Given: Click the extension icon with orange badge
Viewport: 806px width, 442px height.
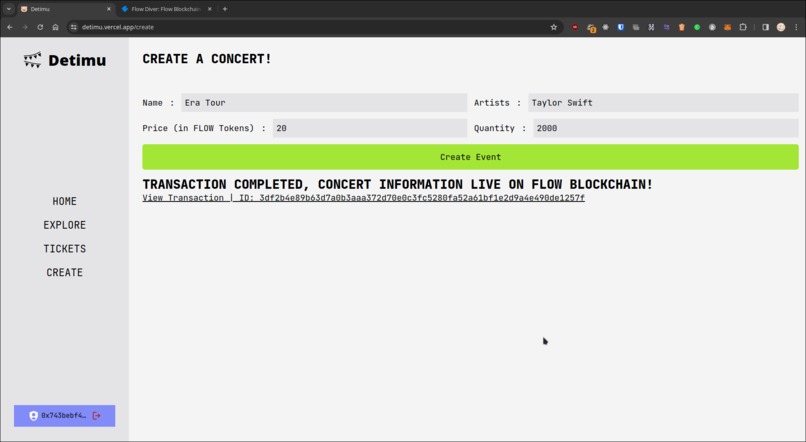Looking at the screenshot, I should click(591, 28).
